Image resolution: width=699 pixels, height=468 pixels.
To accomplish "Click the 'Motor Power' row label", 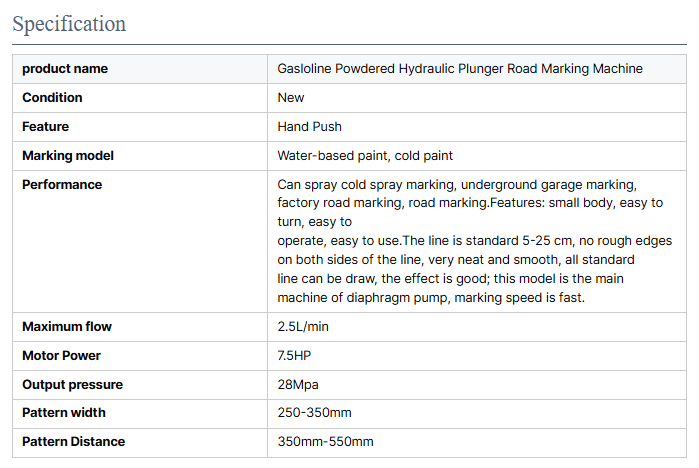I will pos(62,356).
